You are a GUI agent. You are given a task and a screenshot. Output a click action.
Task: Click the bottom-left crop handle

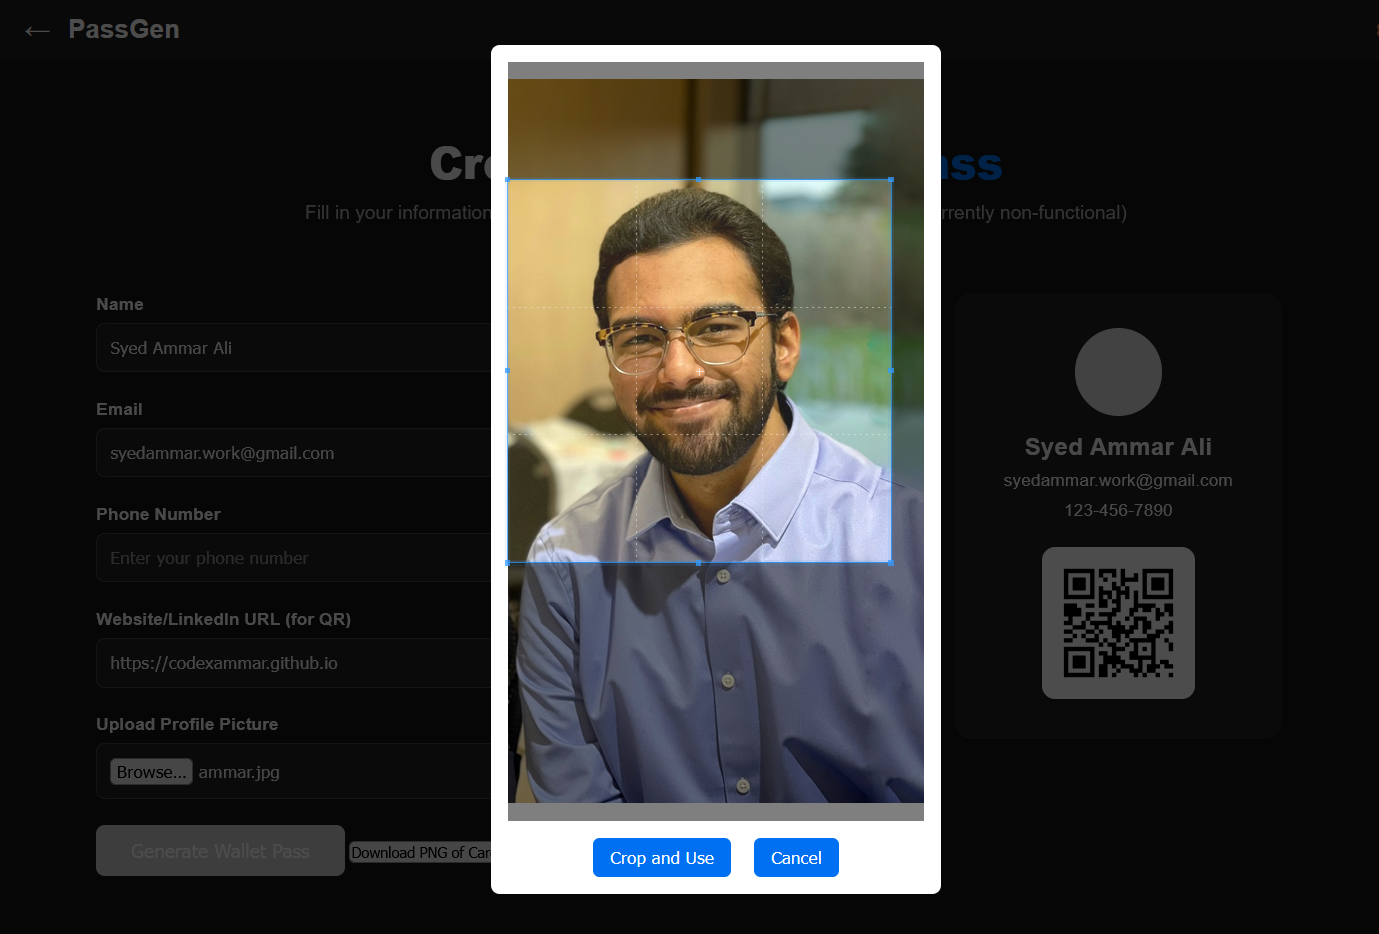508,562
